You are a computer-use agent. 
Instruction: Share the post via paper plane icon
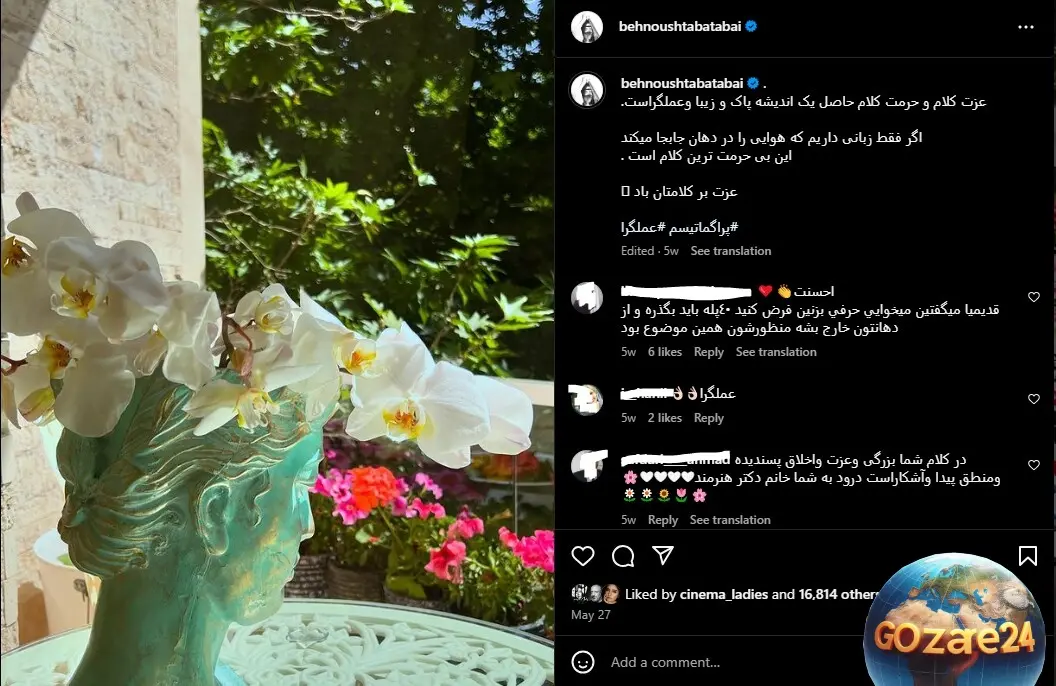(x=663, y=555)
